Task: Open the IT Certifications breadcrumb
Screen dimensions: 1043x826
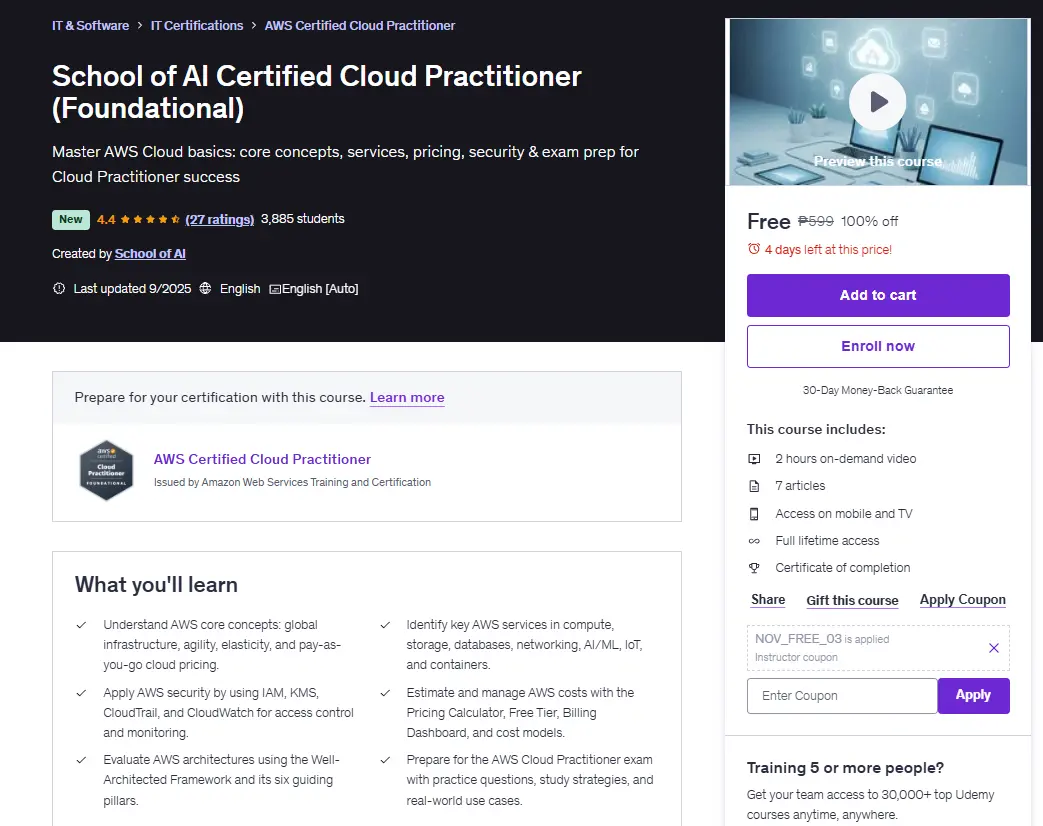Action: click(x=197, y=25)
